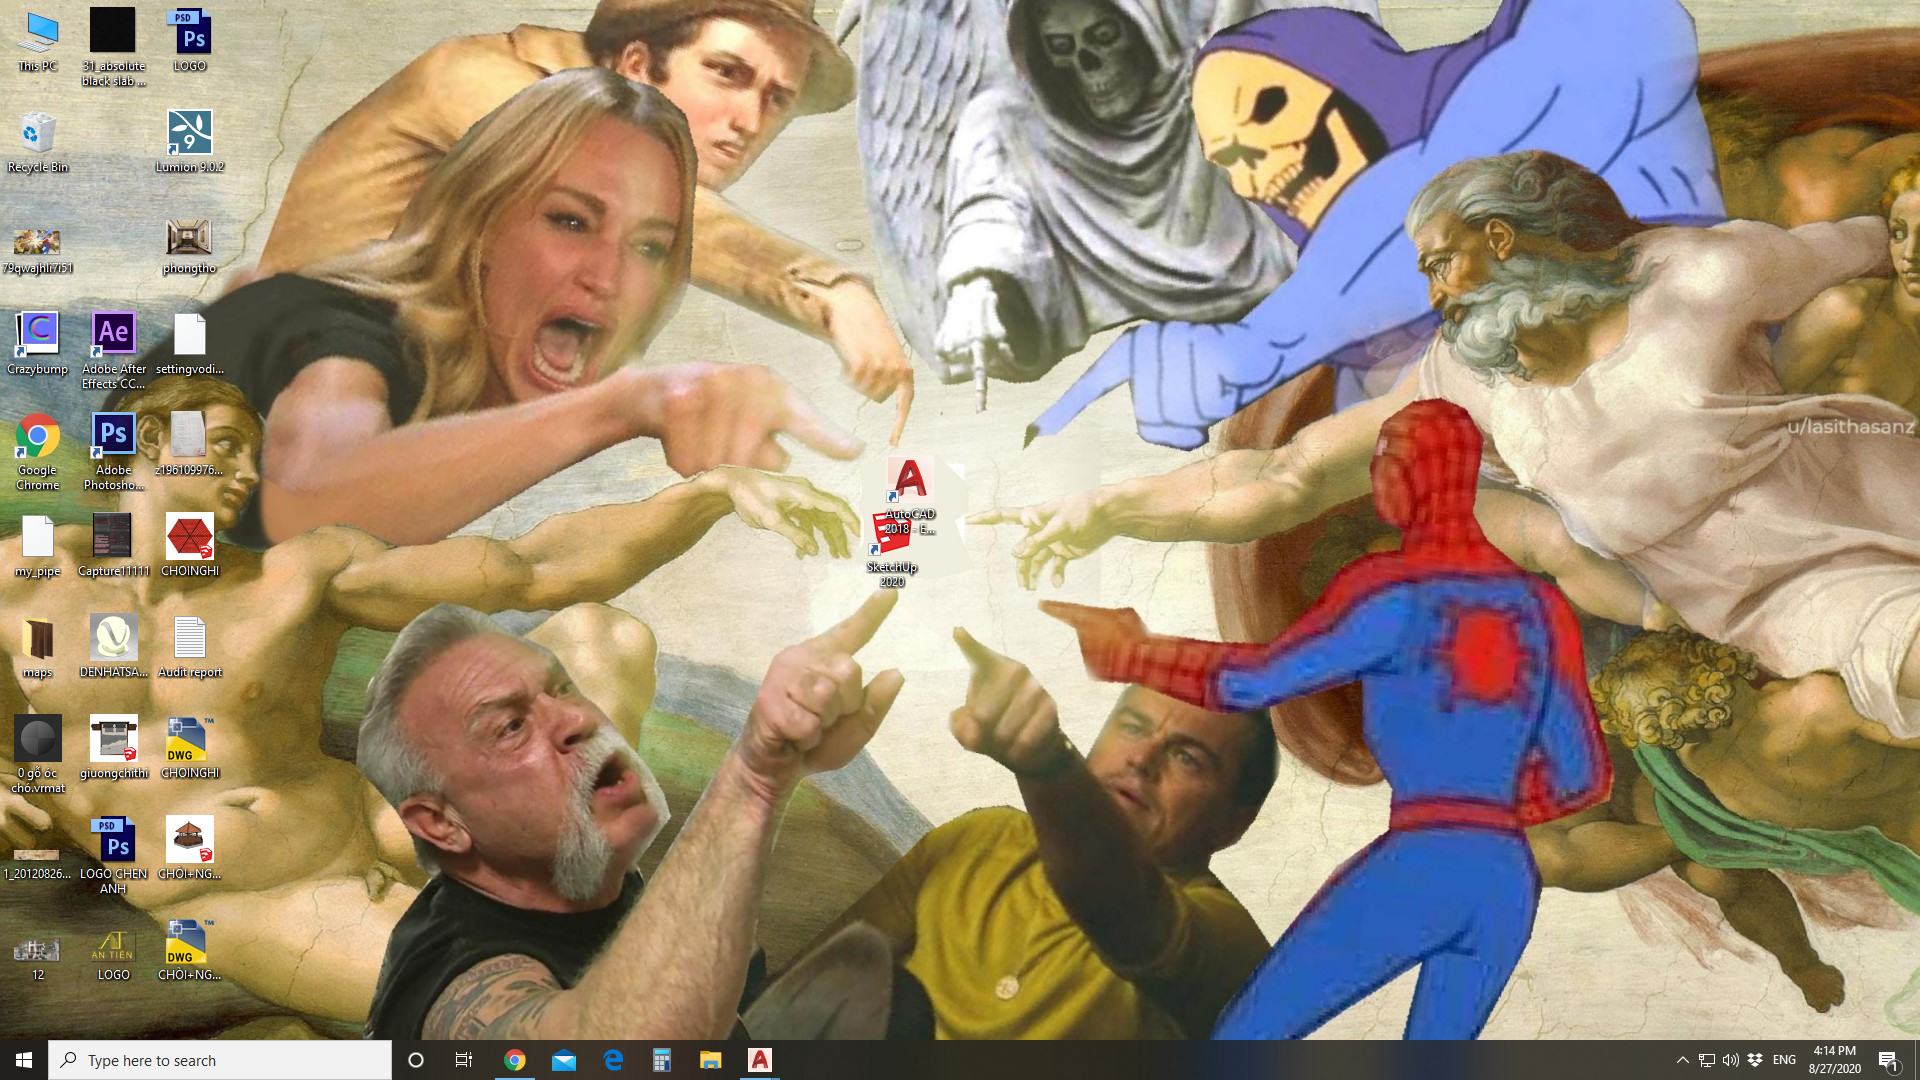
Task: Launch the Lumion 9.0.2 shortcut
Action: [190, 142]
